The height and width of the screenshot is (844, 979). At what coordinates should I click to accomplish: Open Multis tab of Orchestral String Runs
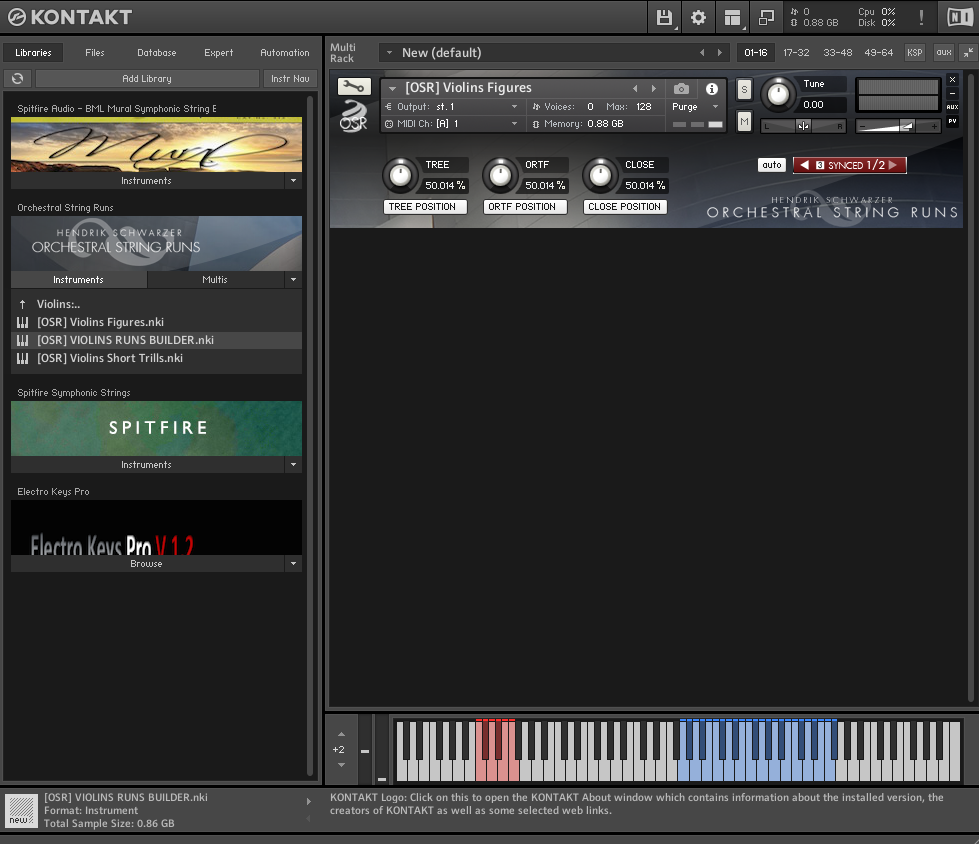click(x=215, y=280)
